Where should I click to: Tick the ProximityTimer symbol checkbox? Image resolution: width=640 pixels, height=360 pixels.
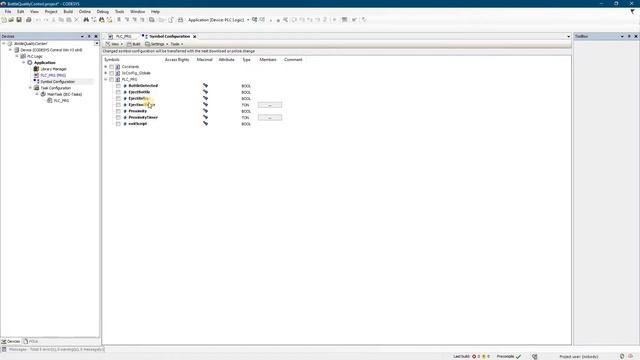(118, 117)
